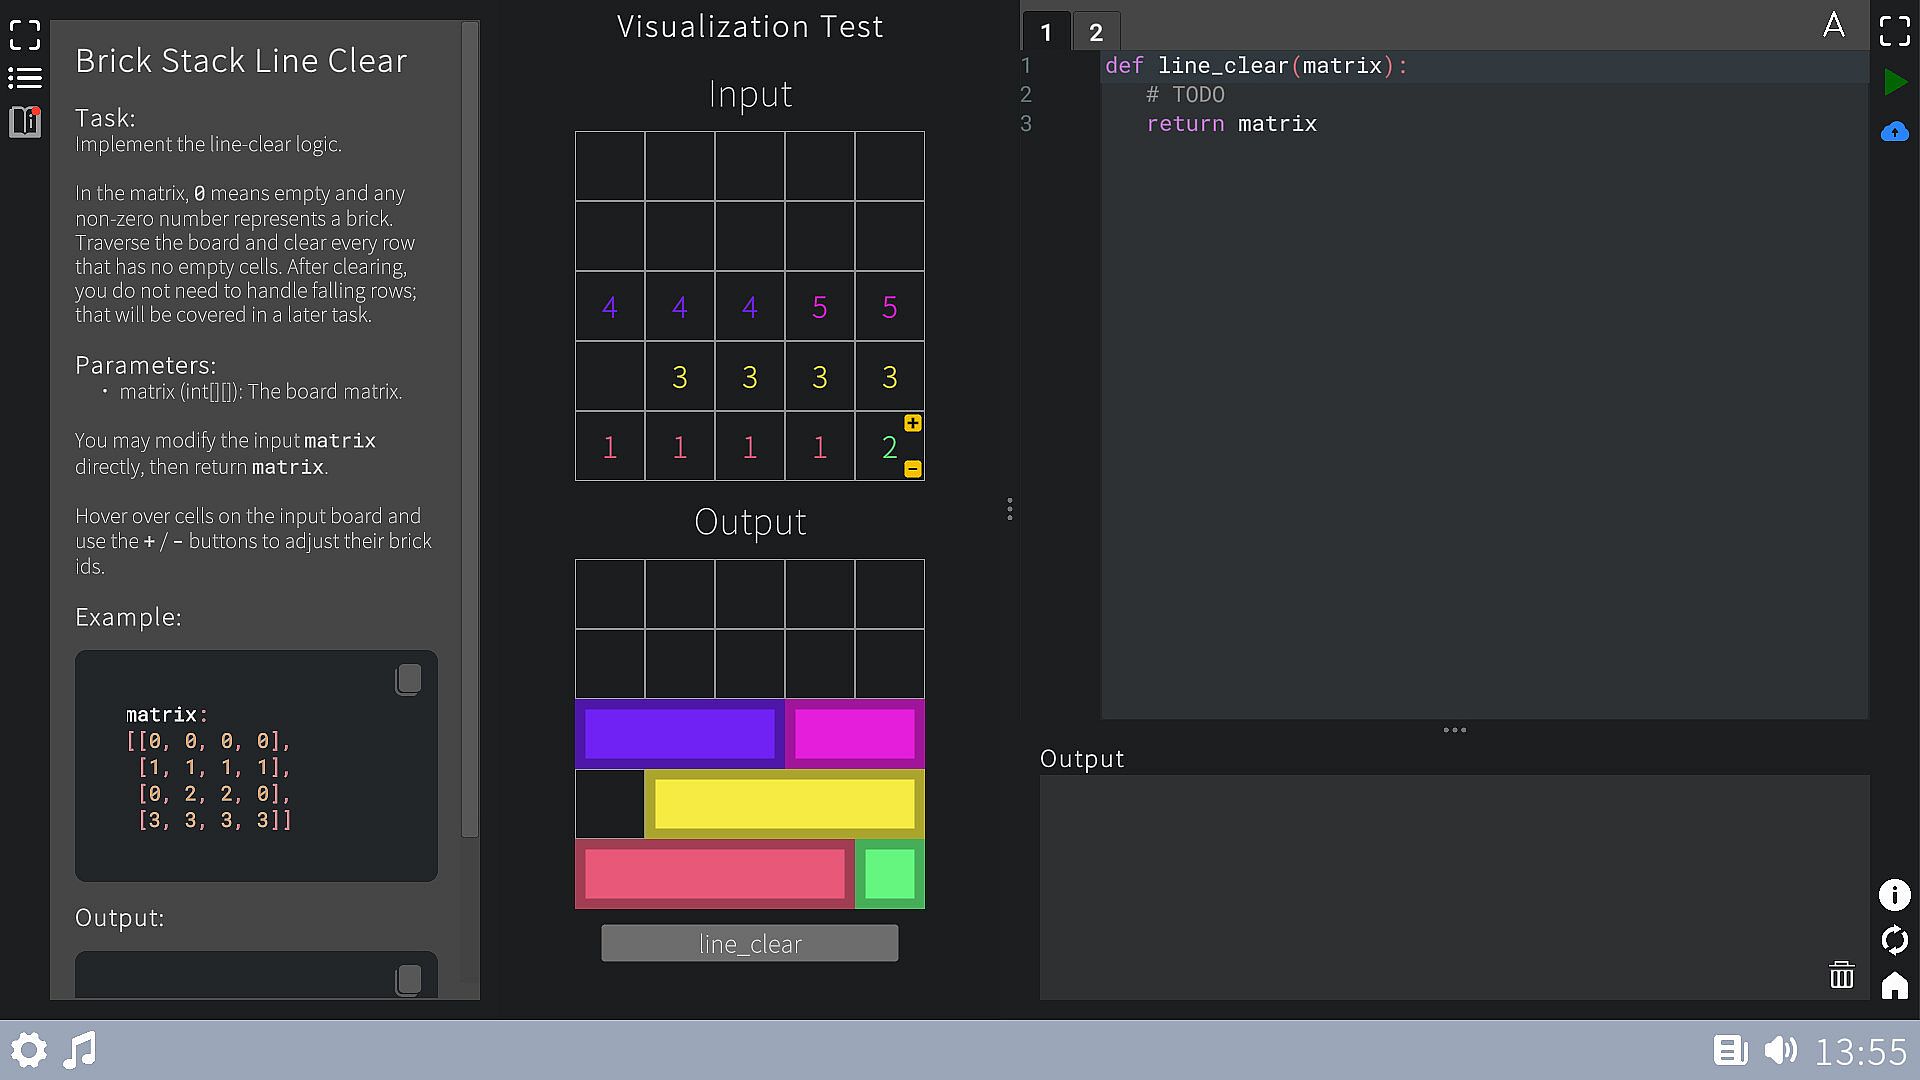The height and width of the screenshot is (1080, 1920).
Task: Click the last yellow 3 input cell
Action: pyautogui.click(x=890, y=376)
